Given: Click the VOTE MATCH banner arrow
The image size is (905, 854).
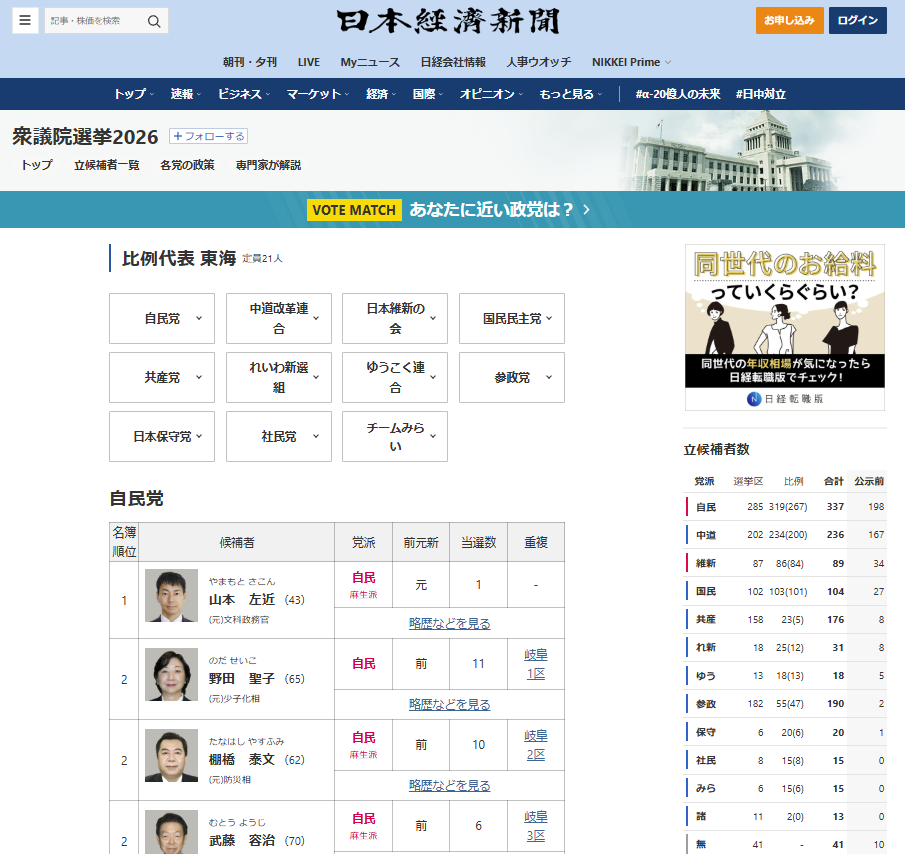Looking at the screenshot, I should coord(586,210).
